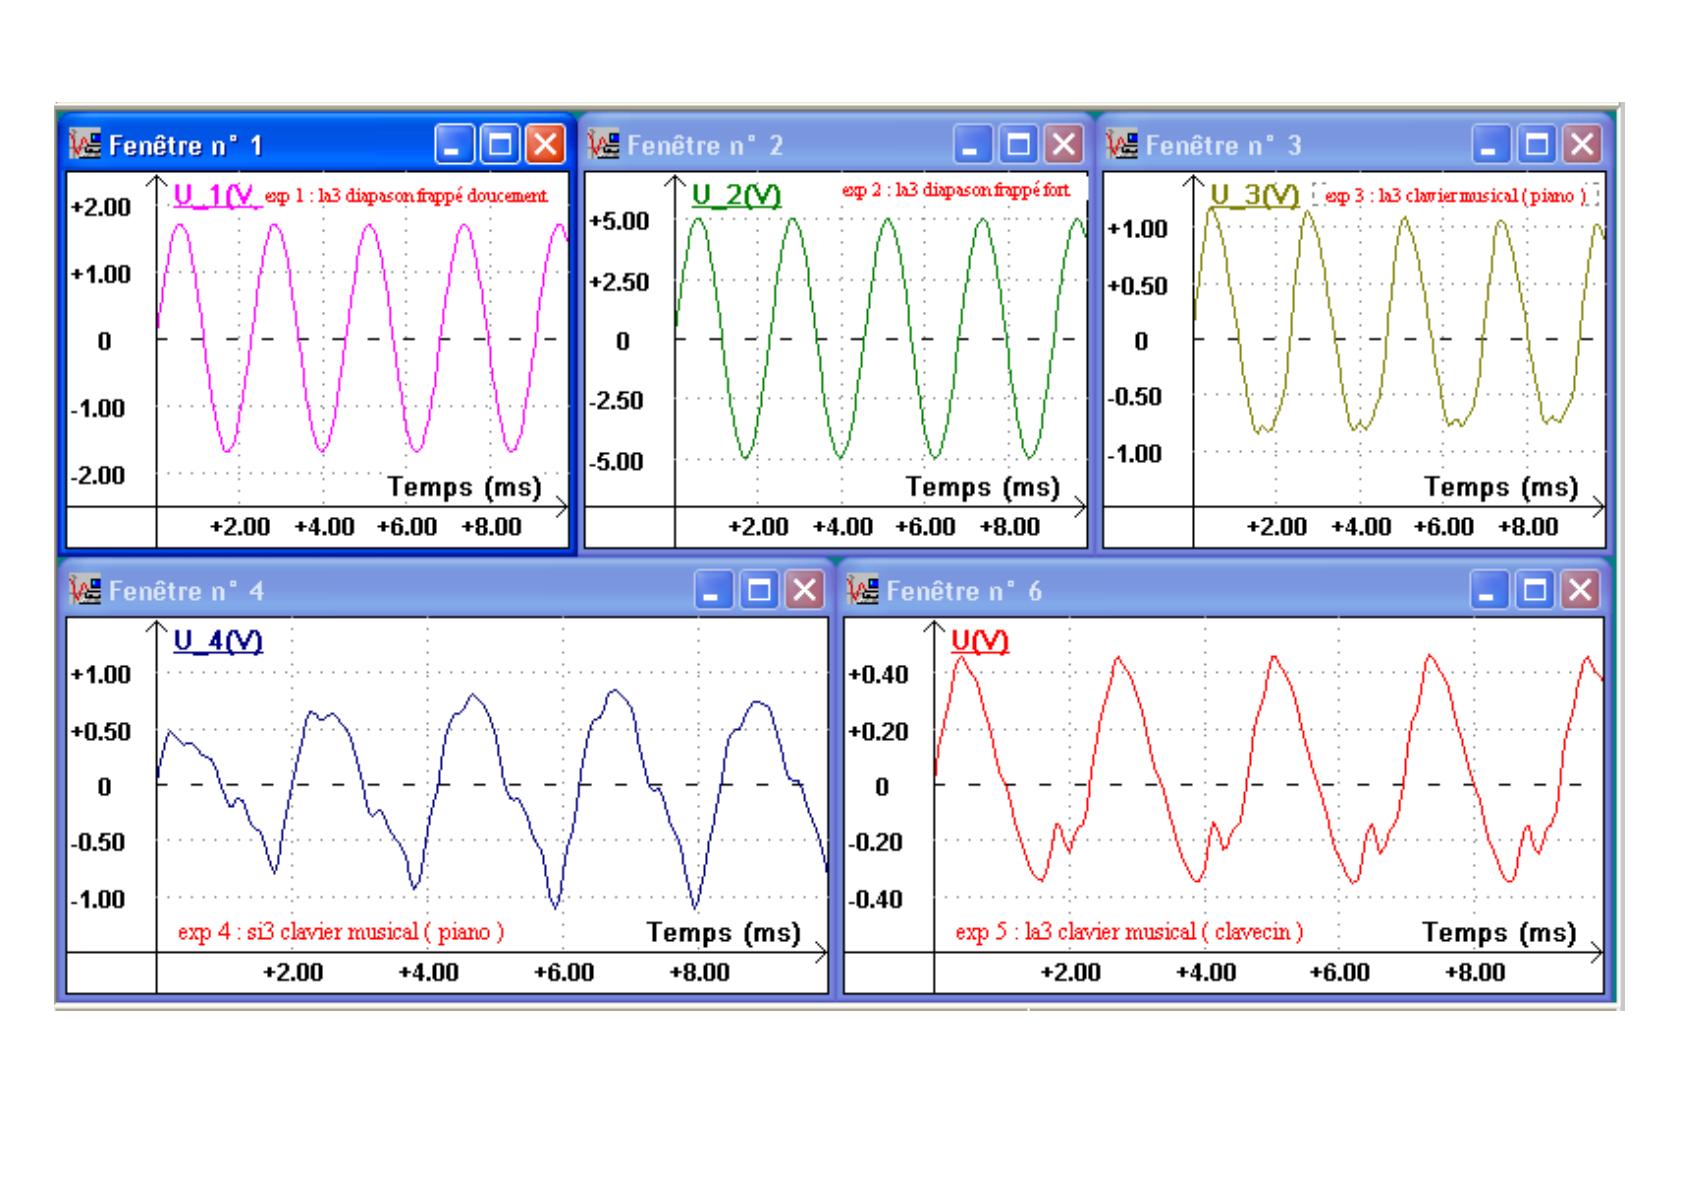
Task: Click the graph icon in Fenêtre n° 1 title bar
Action: click(85, 145)
